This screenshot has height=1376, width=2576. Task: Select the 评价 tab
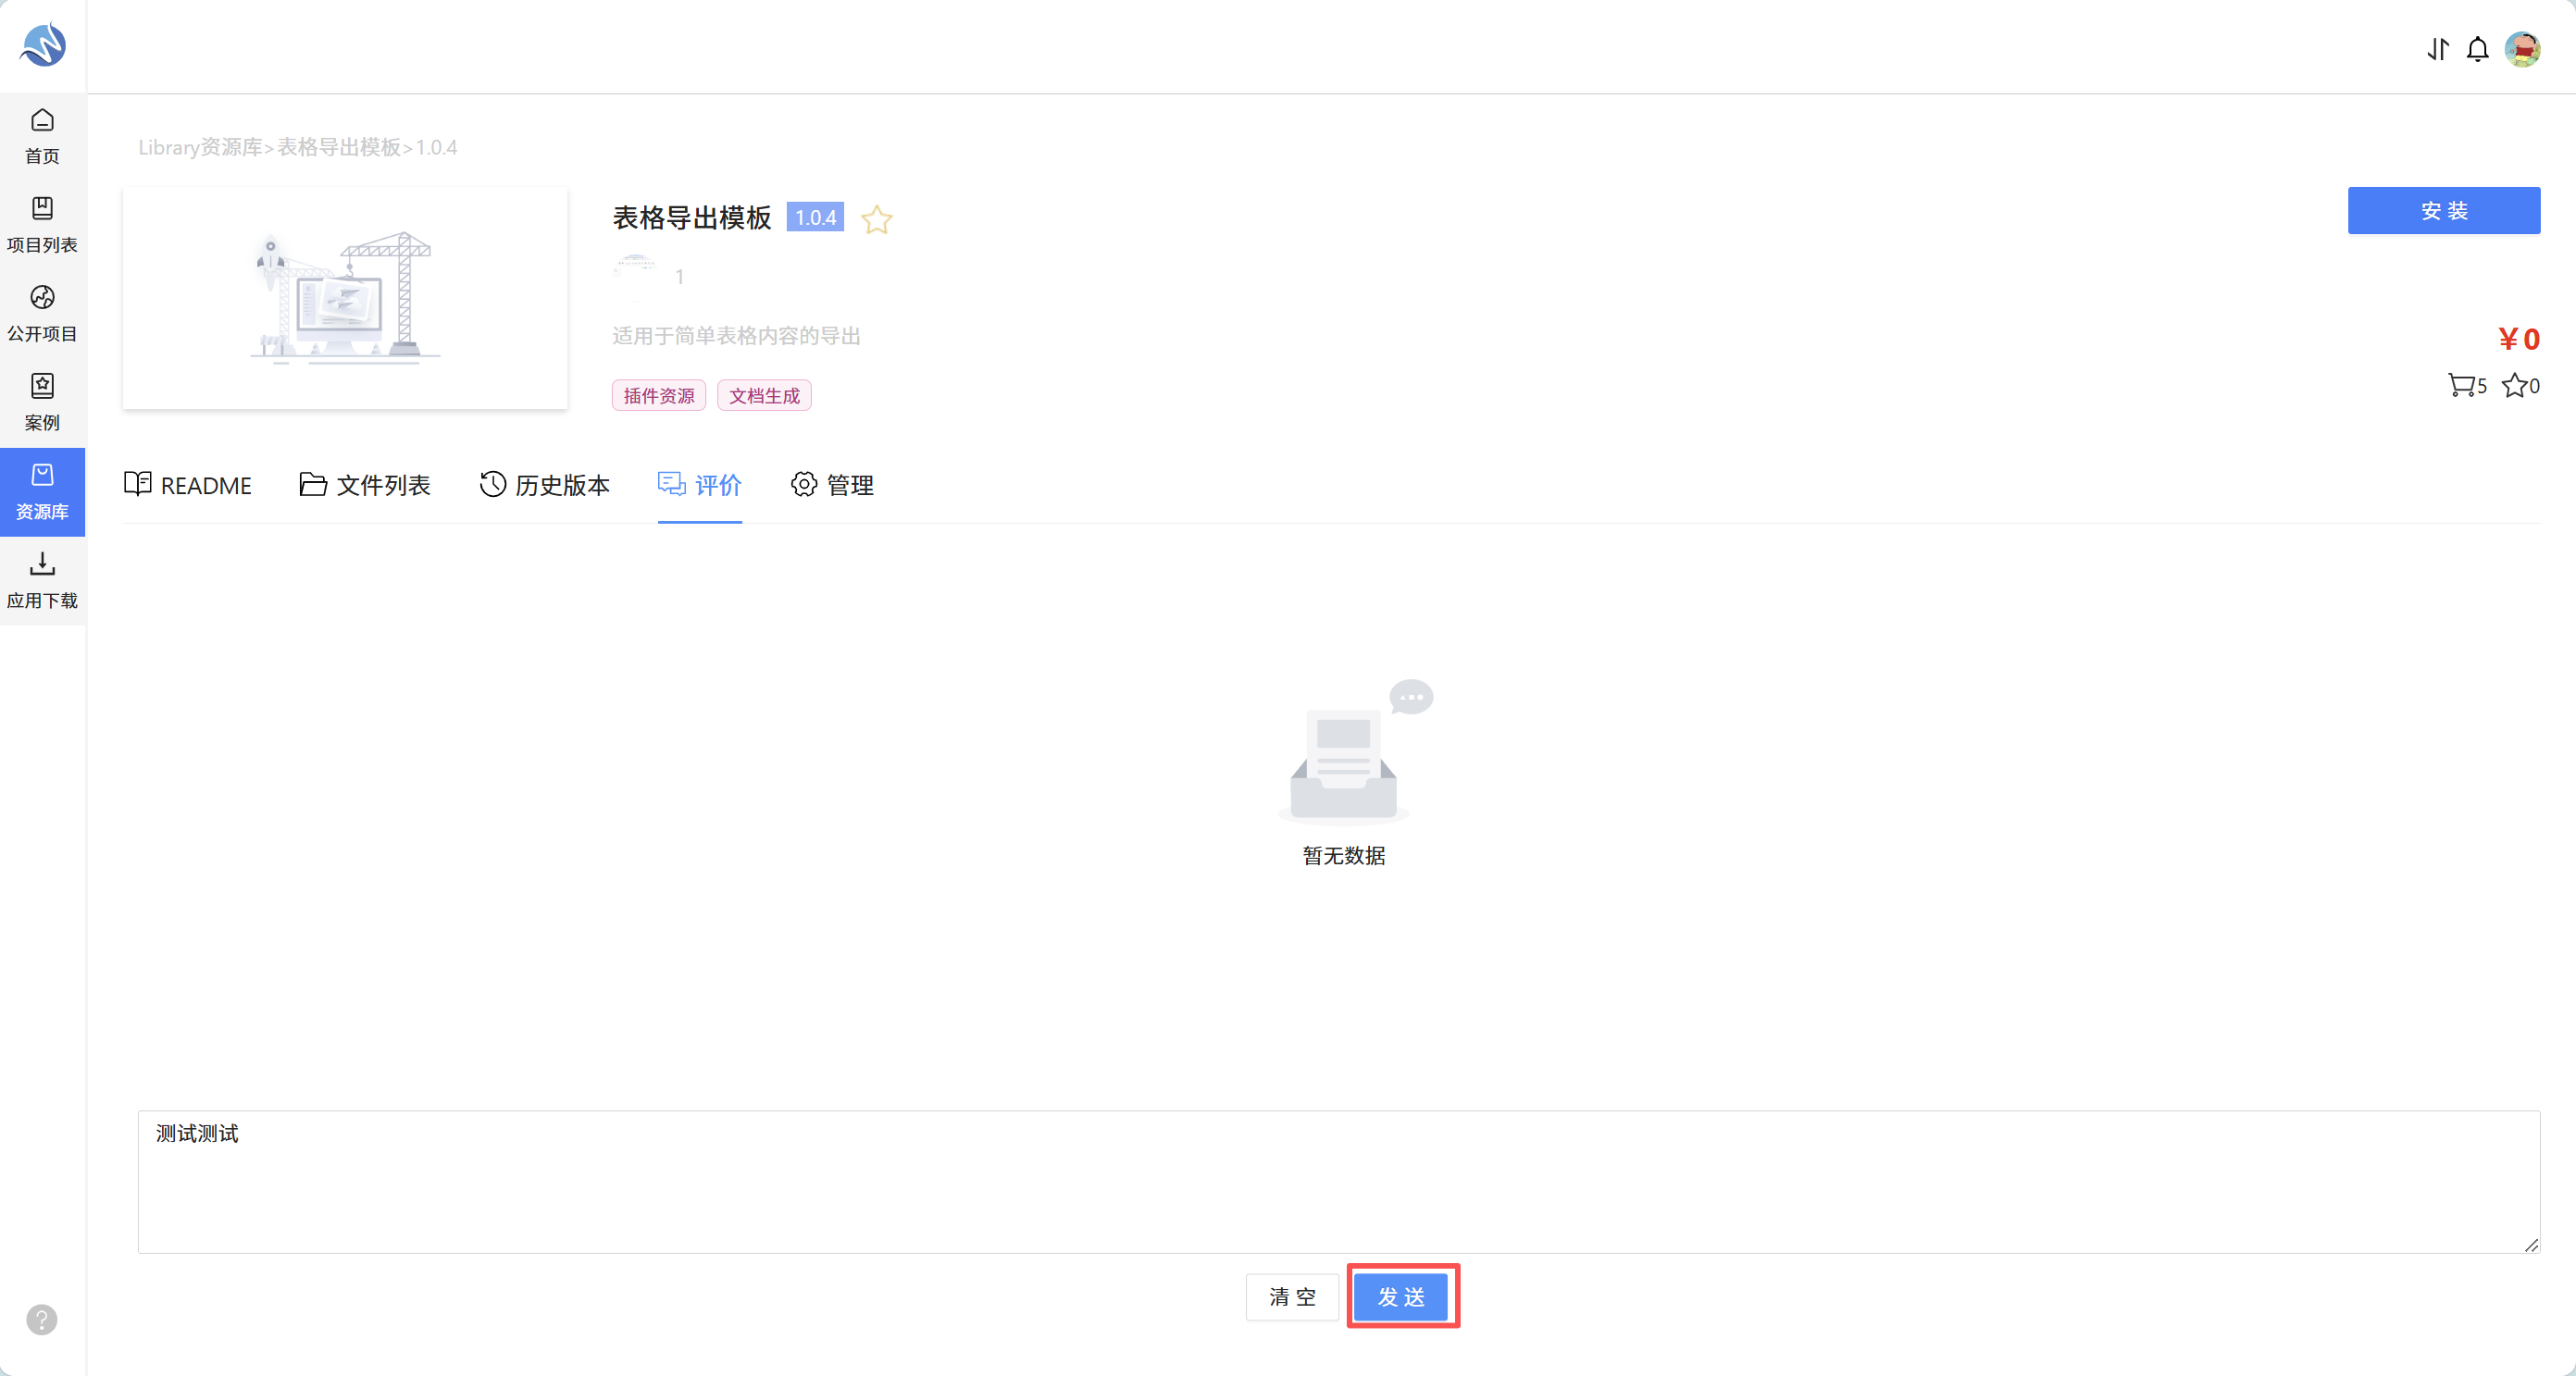click(700, 485)
